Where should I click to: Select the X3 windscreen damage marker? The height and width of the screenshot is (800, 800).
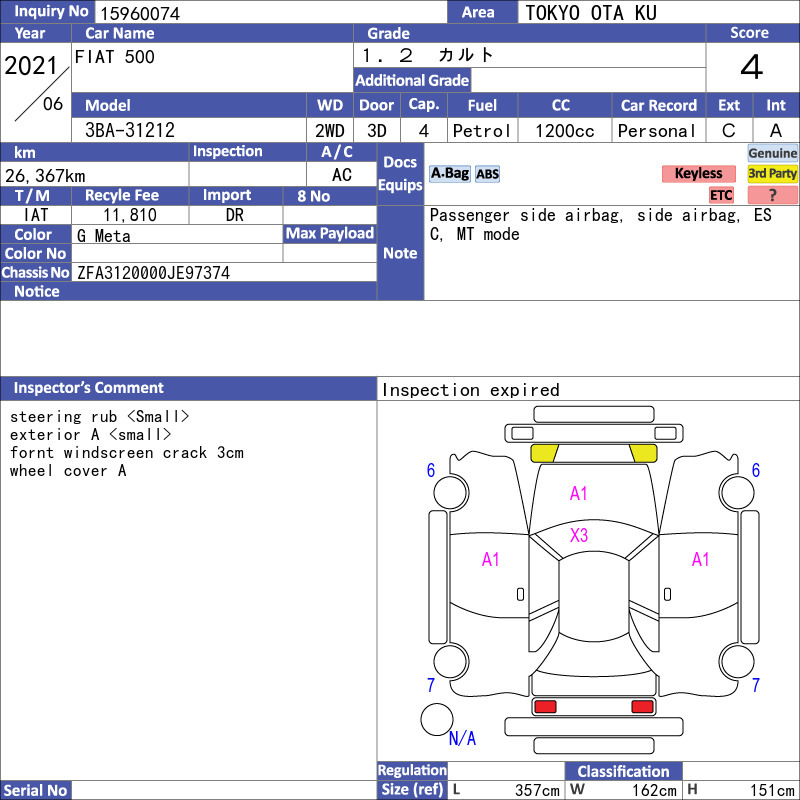pyautogui.click(x=579, y=535)
